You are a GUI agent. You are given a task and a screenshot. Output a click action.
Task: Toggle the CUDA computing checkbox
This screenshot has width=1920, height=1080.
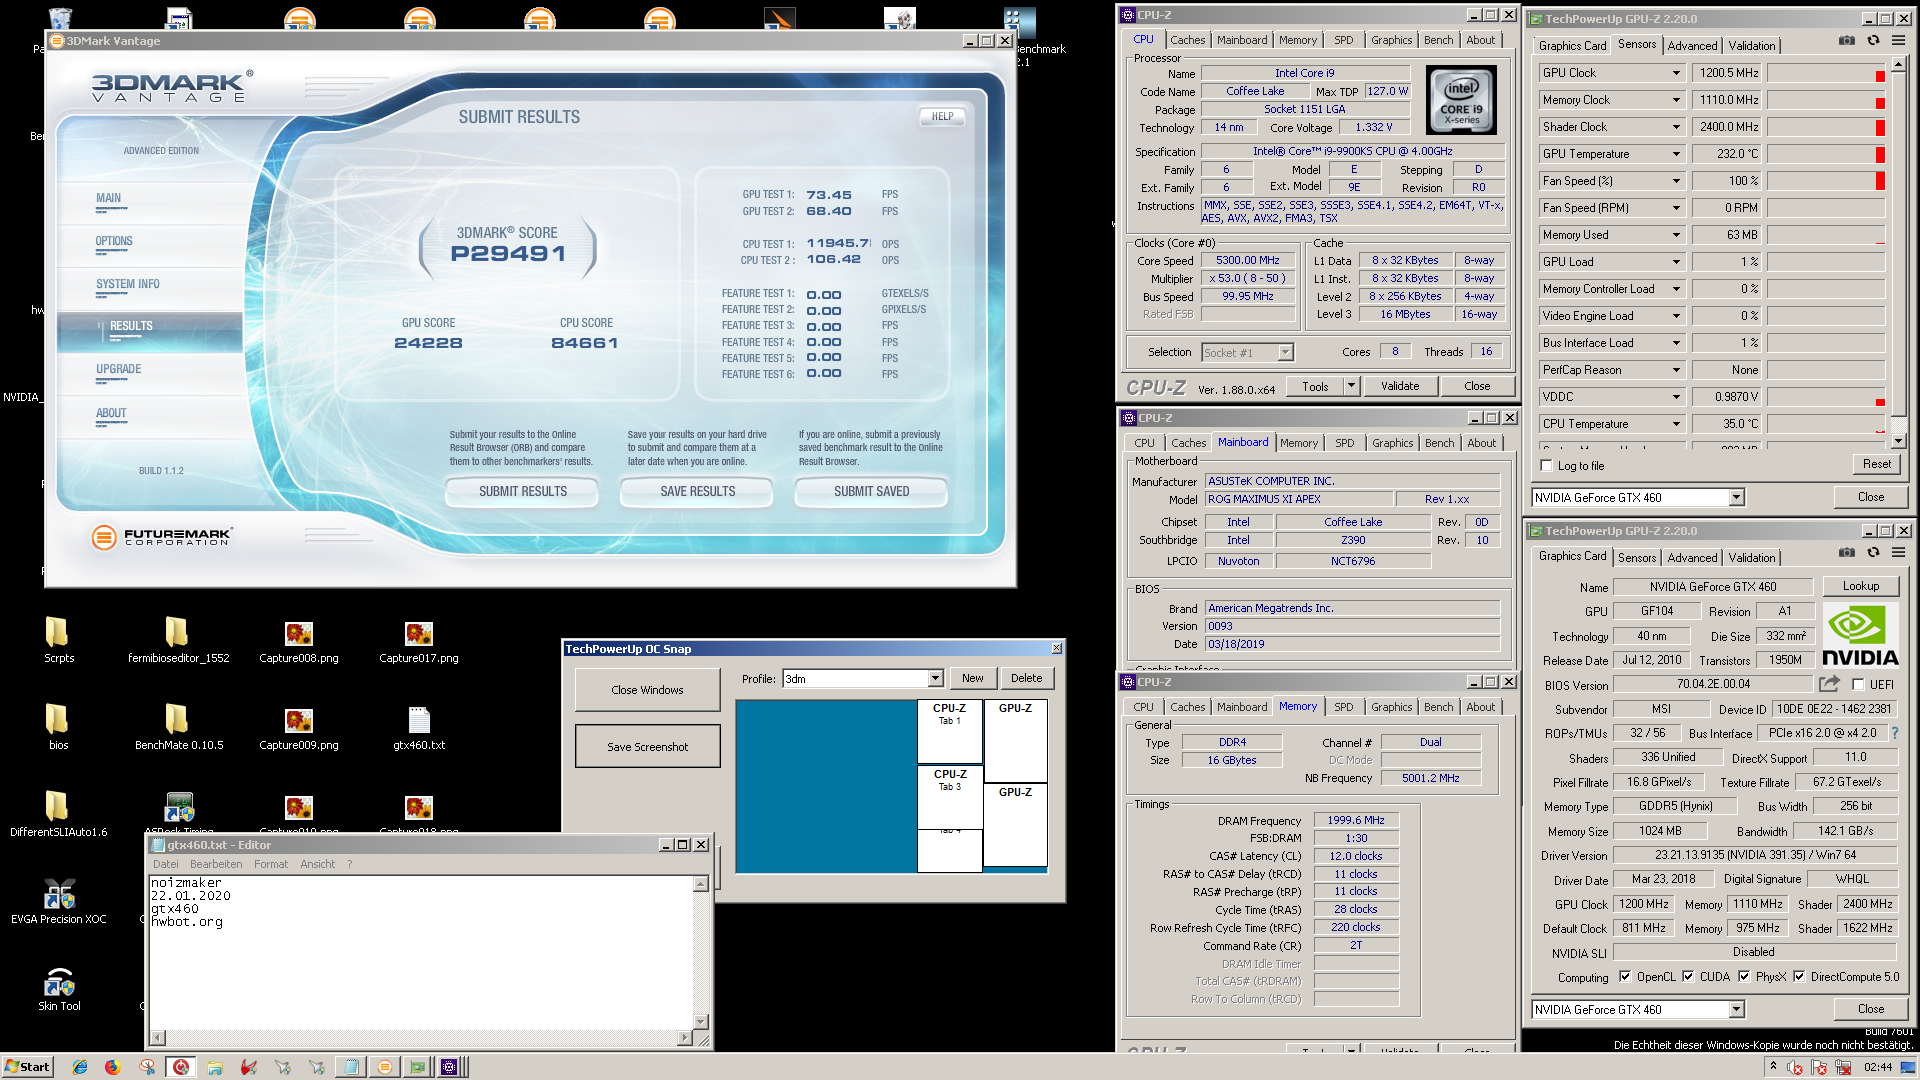(1688, 977)
